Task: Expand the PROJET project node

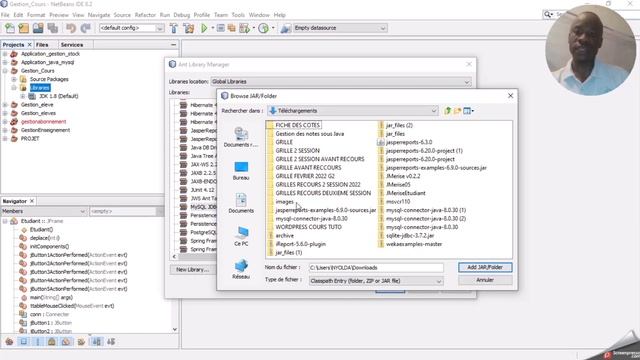Action: [5, 139]
